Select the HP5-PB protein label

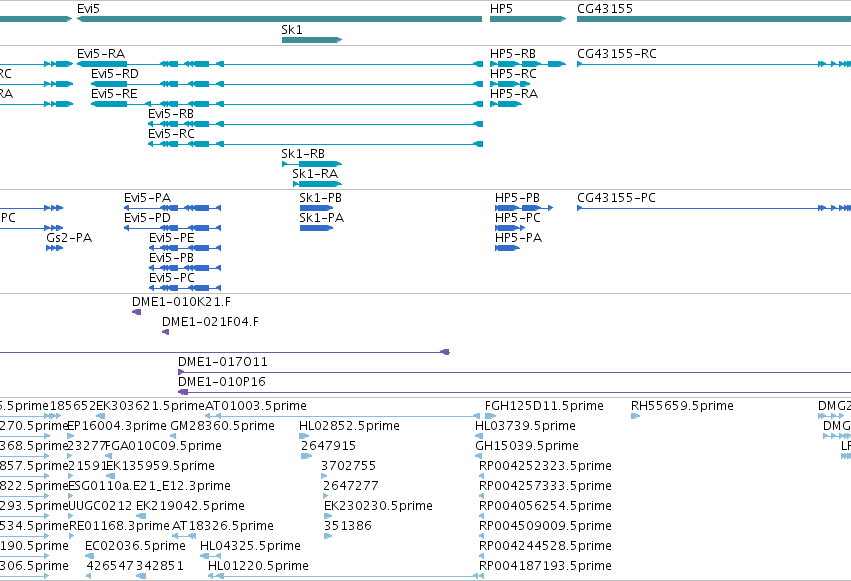pyautogui.click(x=517, y=198)
